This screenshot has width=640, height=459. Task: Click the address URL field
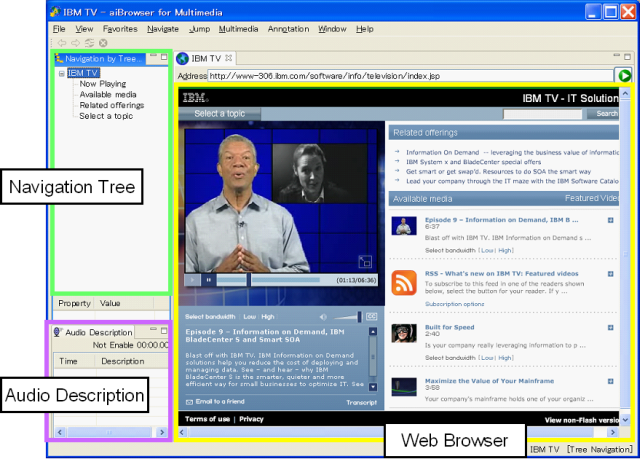pyautogui.click(x=410, y=76)
